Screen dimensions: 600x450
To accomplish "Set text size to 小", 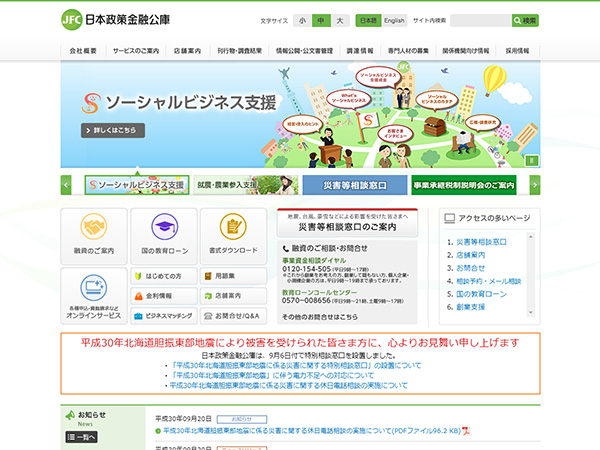I will (302, 20).
